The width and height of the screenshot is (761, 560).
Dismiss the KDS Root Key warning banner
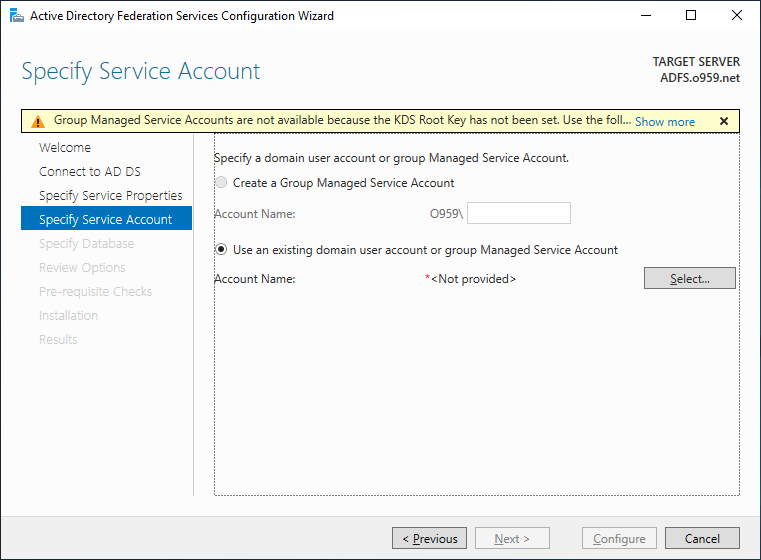[724, 121]
